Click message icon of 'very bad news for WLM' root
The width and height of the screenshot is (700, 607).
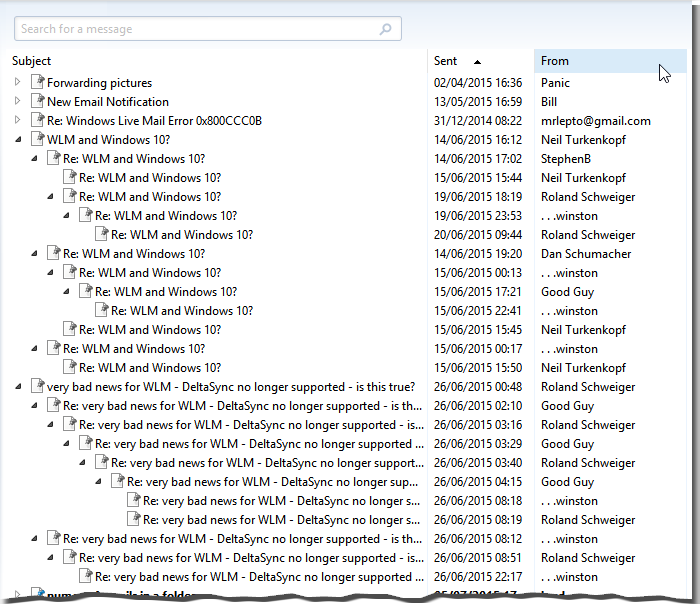point(38,386)
